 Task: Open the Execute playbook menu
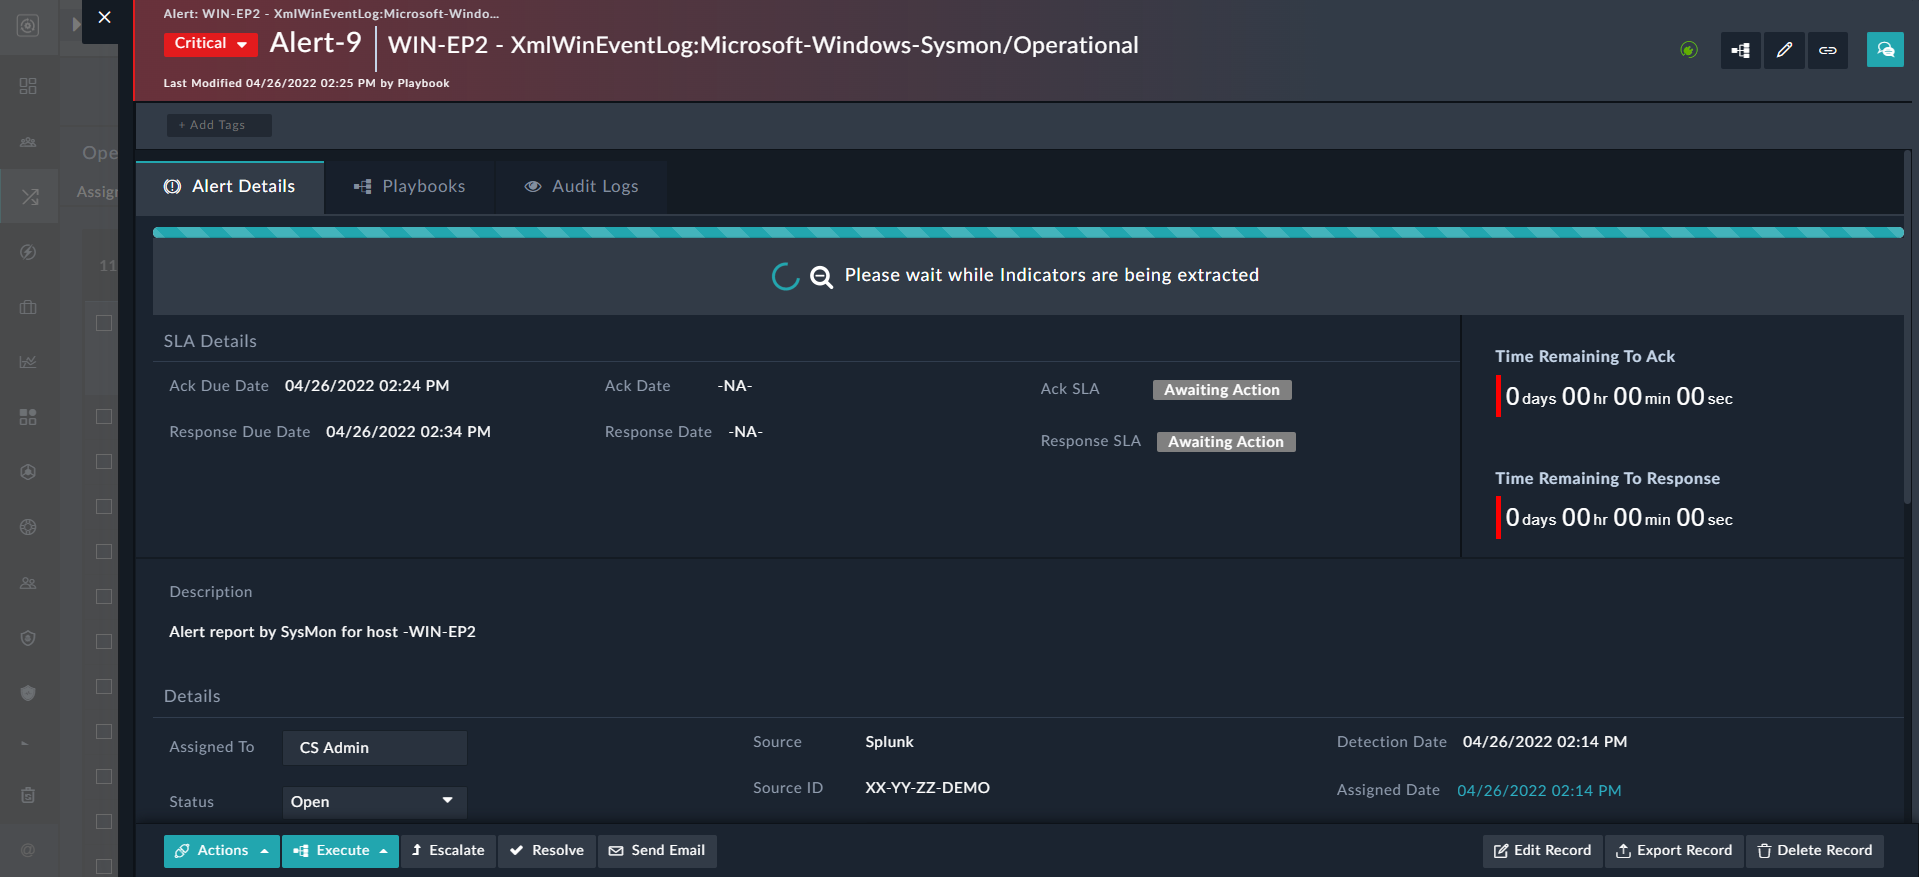point(340,851)
